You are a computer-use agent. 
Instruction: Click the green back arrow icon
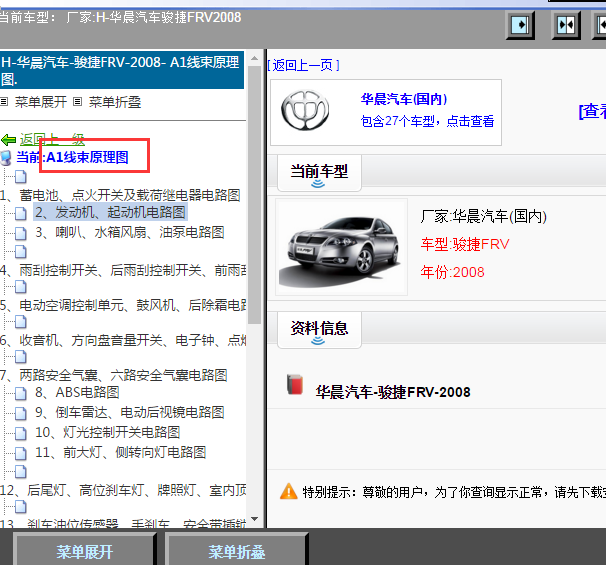point(9,140)
